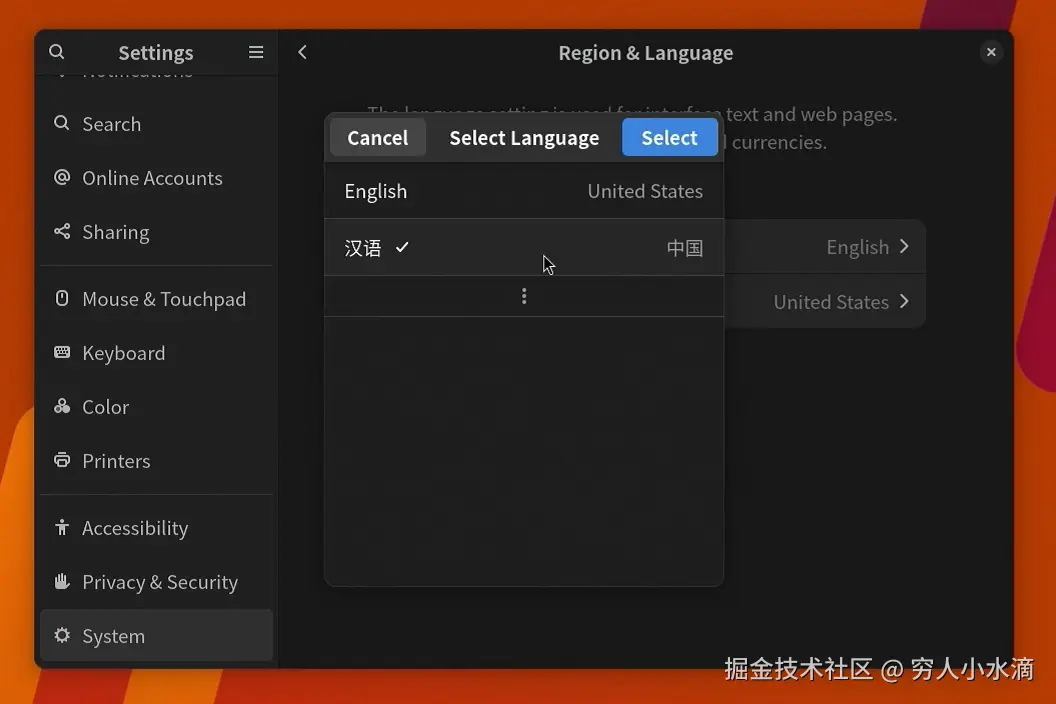Click the System gear icon
The image size is (1056, 704).
click(x=62, y=635)
